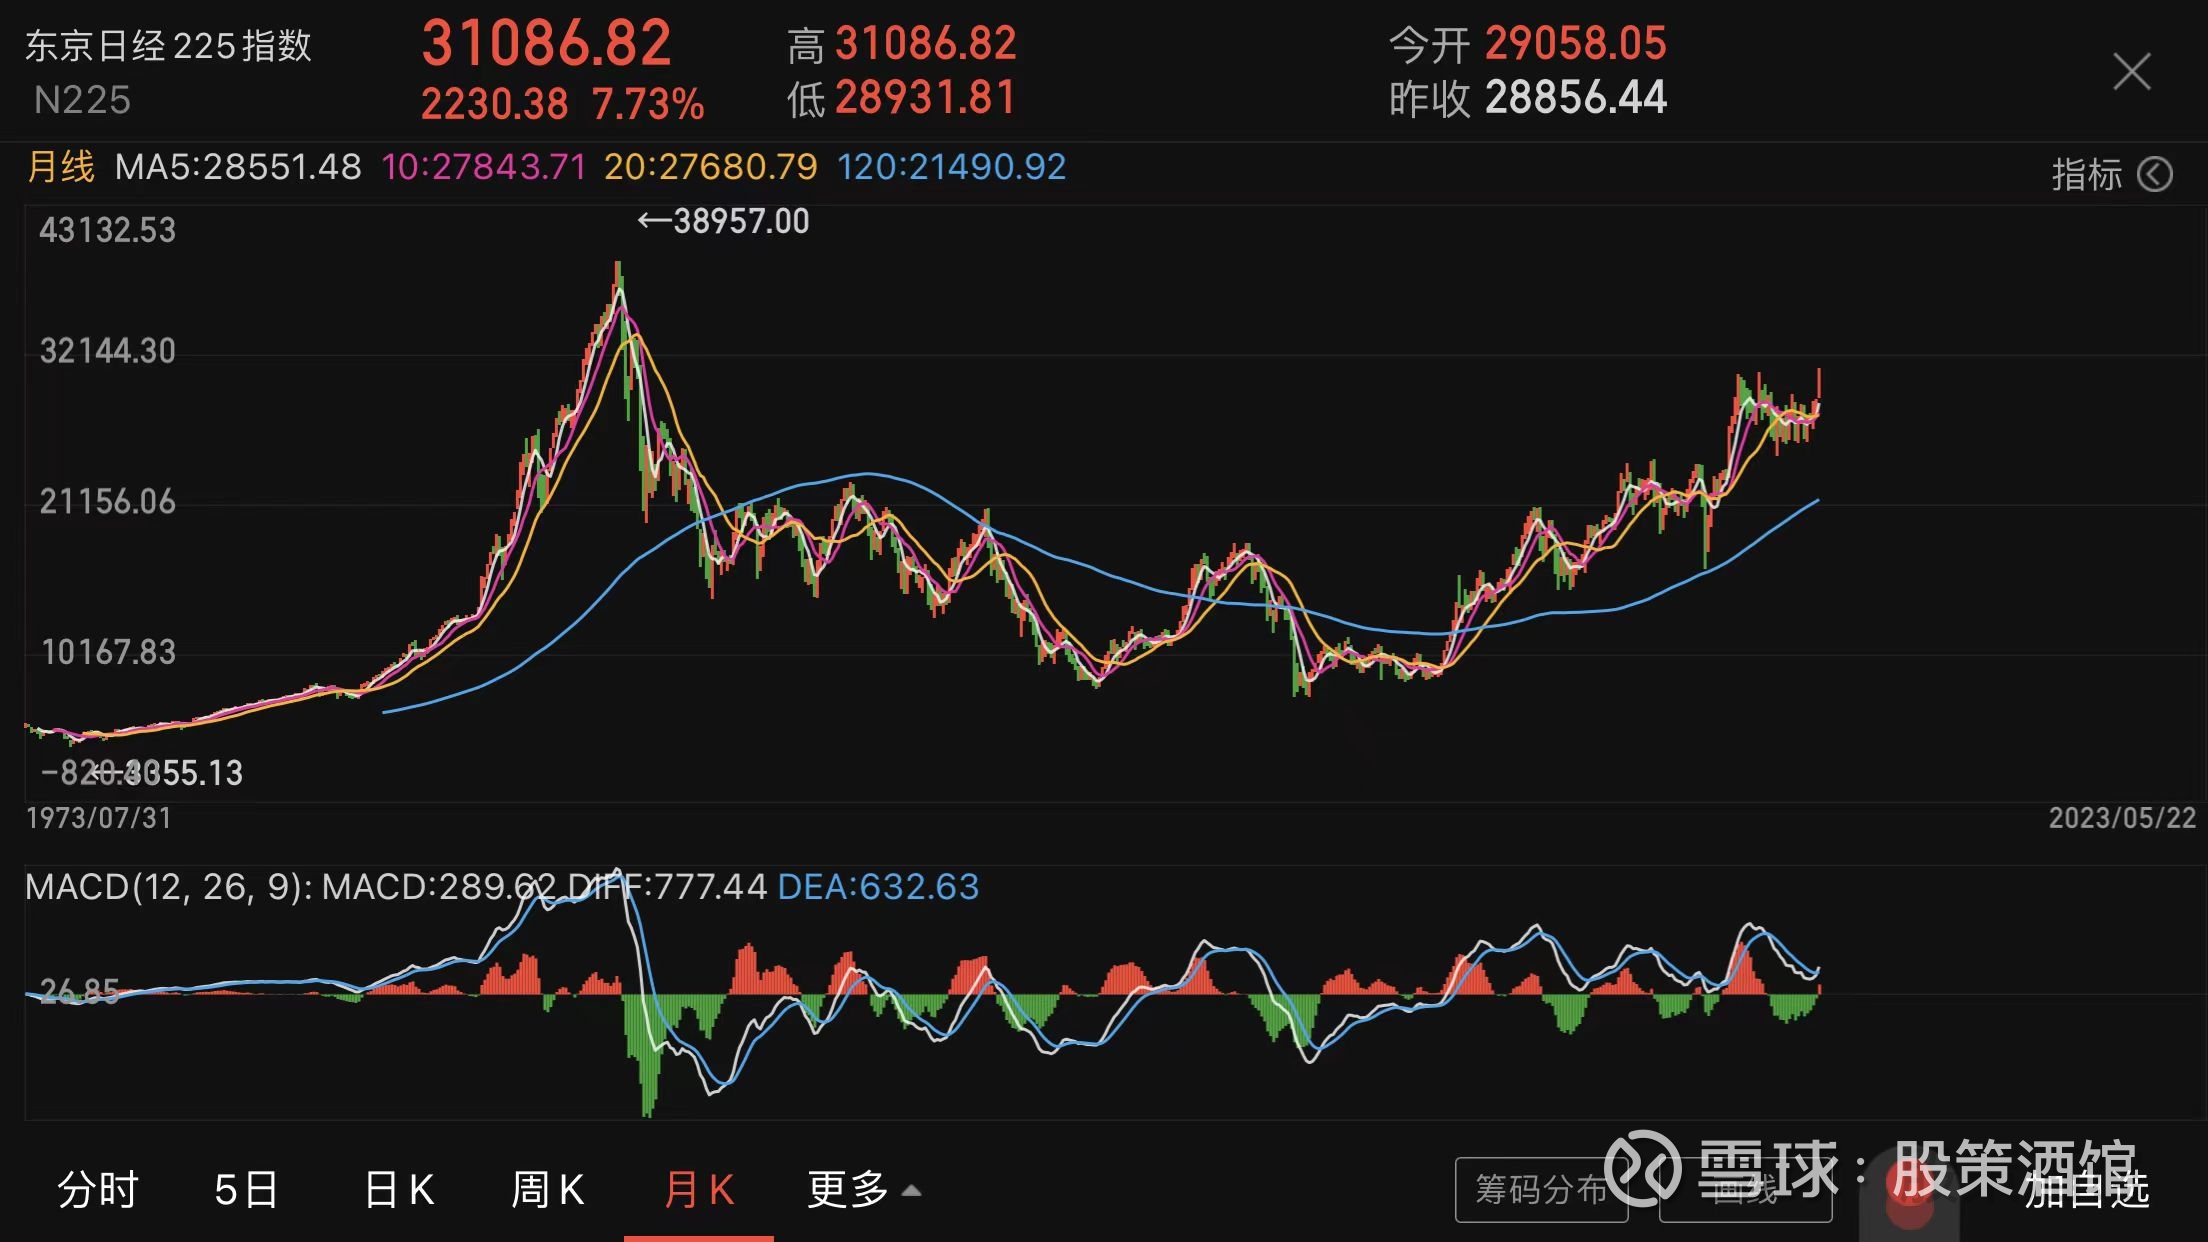Select the MA5:28551.48 legend entry
The image size is (2208, 1242).
(x=240, y=167)
